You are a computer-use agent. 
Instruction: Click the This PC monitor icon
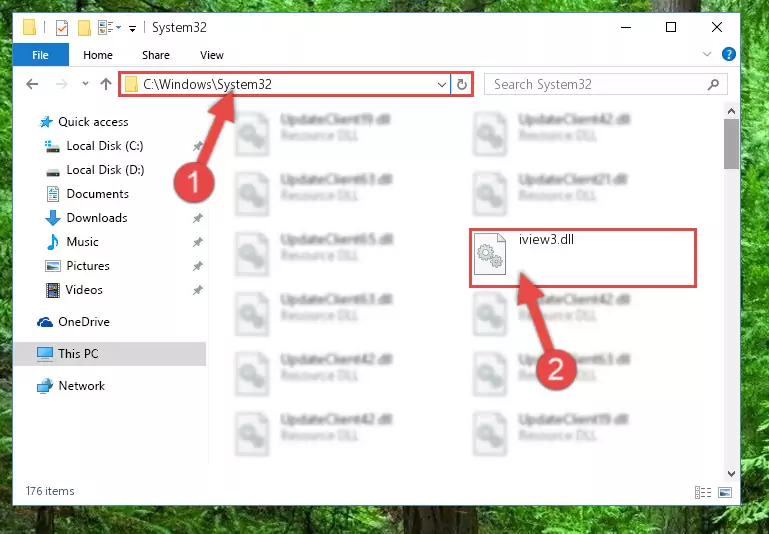point(45,354)
